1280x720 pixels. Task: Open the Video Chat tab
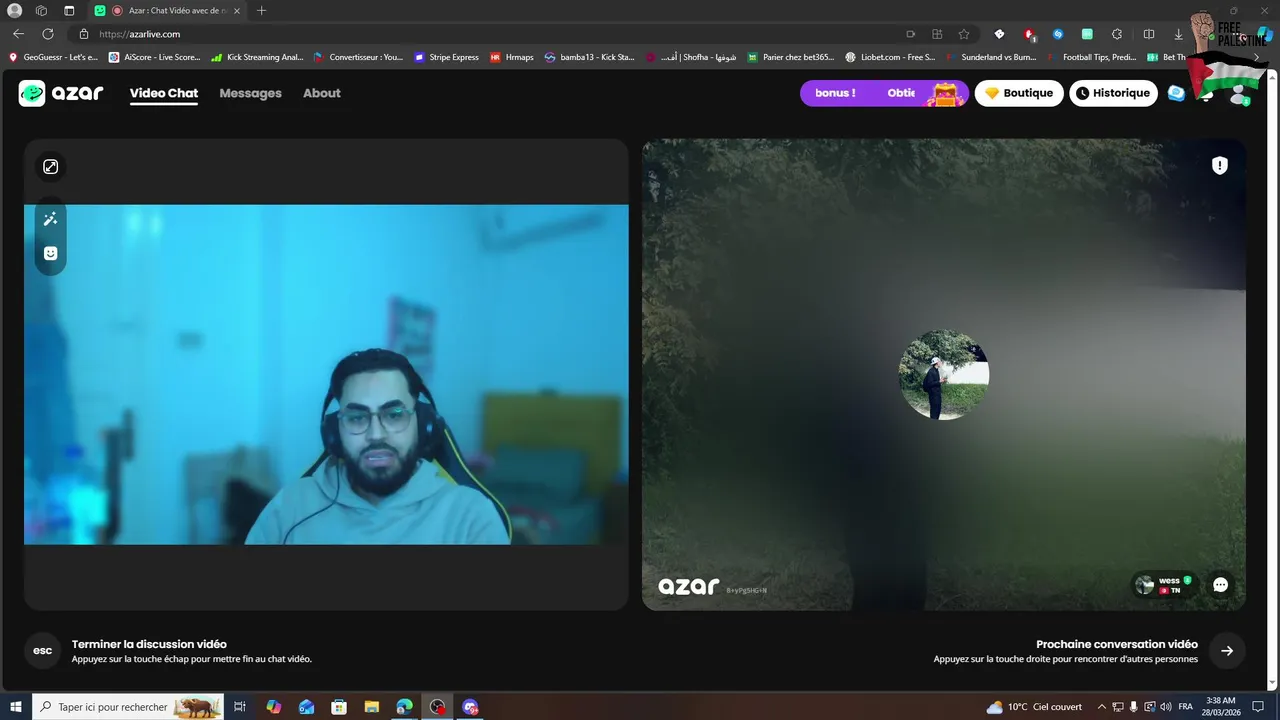[164, 93]
